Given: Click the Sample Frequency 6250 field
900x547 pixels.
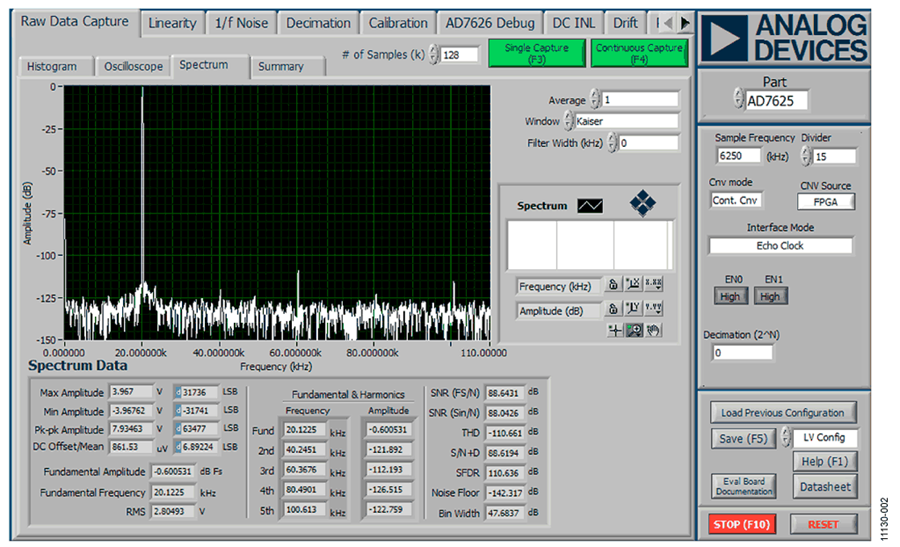Looking at the screenshot, I should click(738, 156).
